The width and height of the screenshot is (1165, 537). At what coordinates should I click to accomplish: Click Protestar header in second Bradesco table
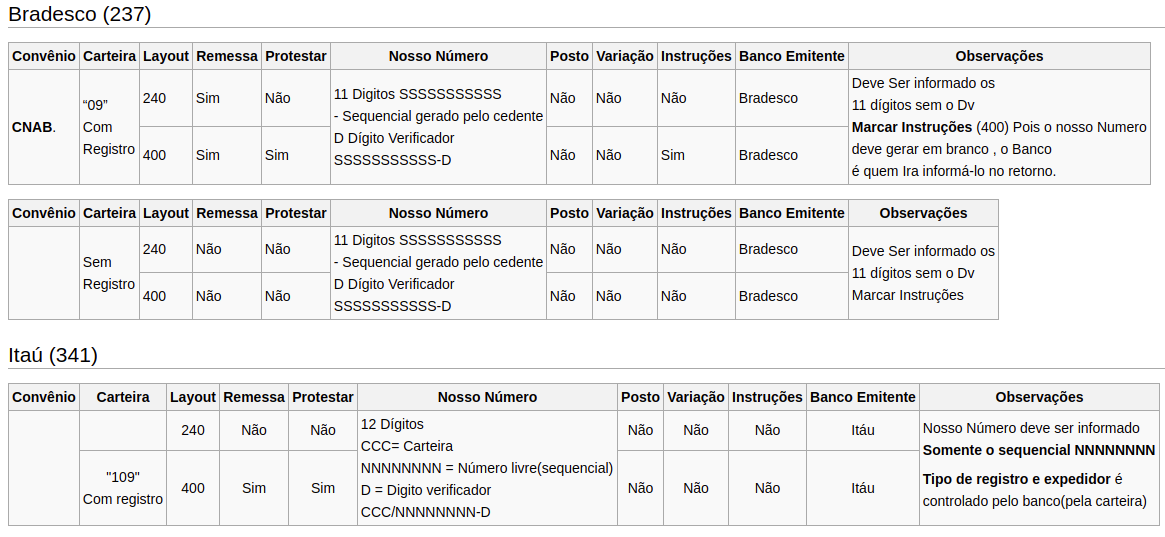[296, 213]
